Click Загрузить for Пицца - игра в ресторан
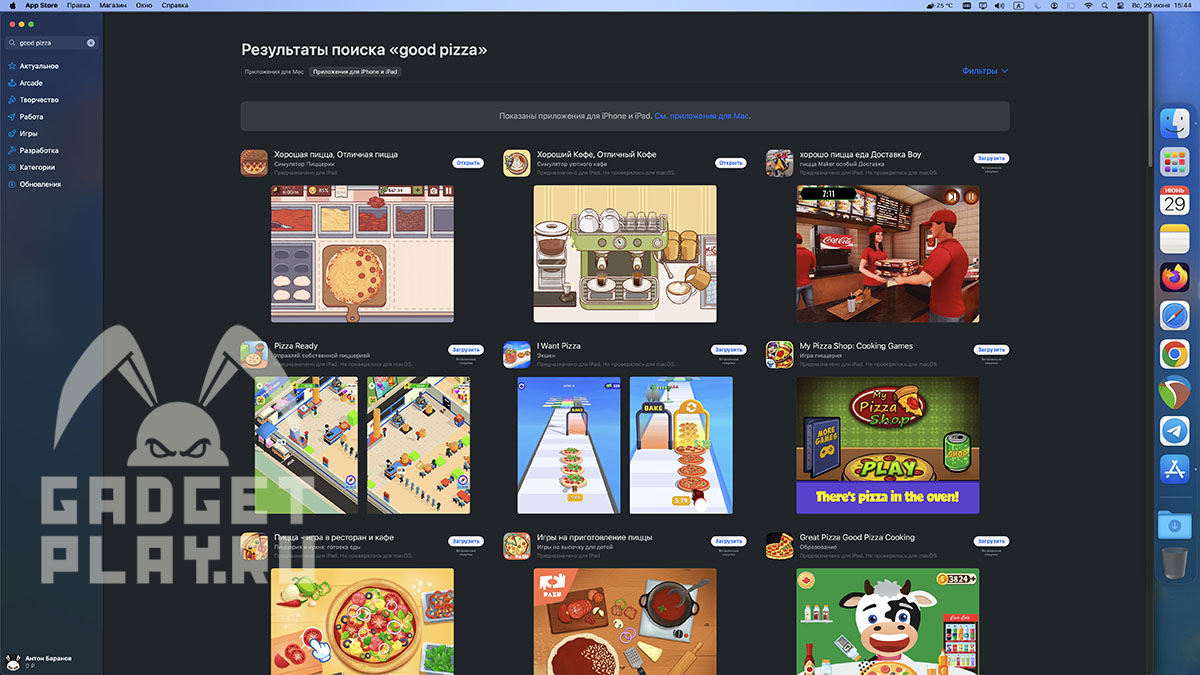 (466, 541)
